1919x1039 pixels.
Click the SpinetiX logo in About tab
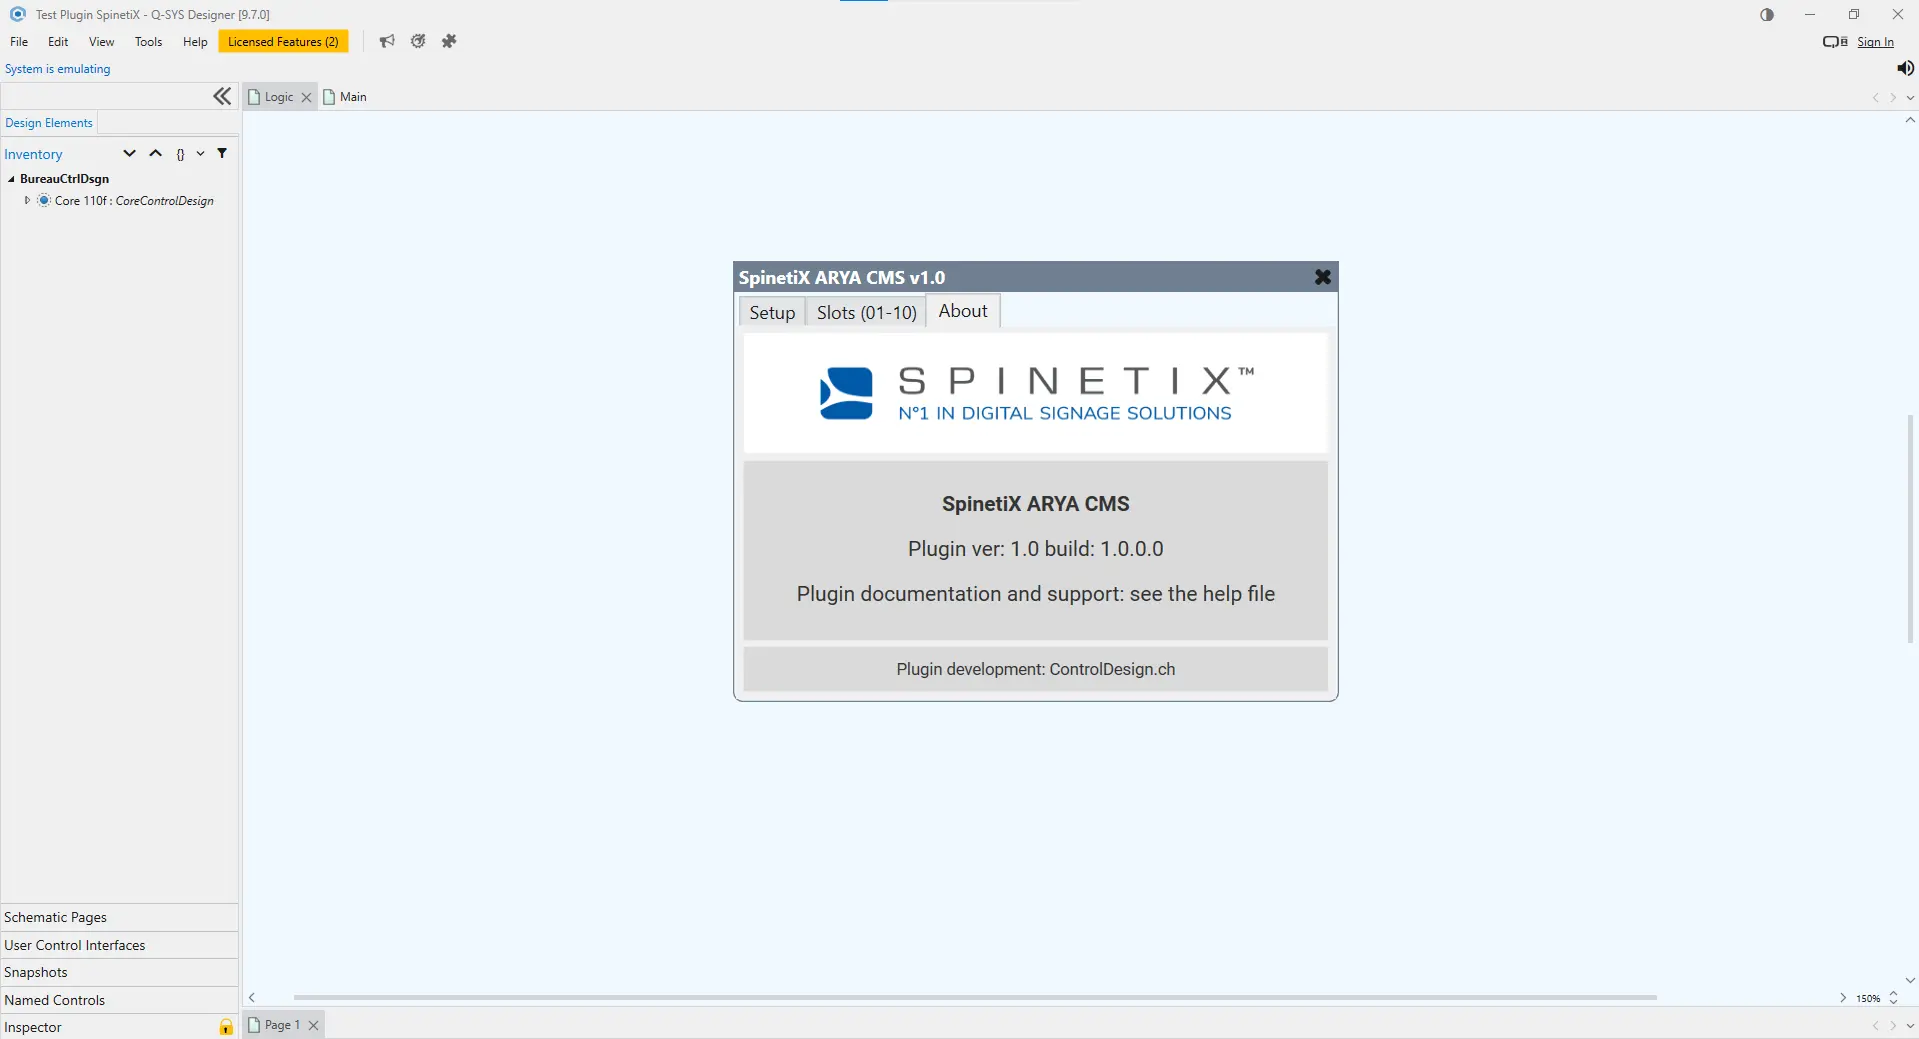pos(1036,393)
